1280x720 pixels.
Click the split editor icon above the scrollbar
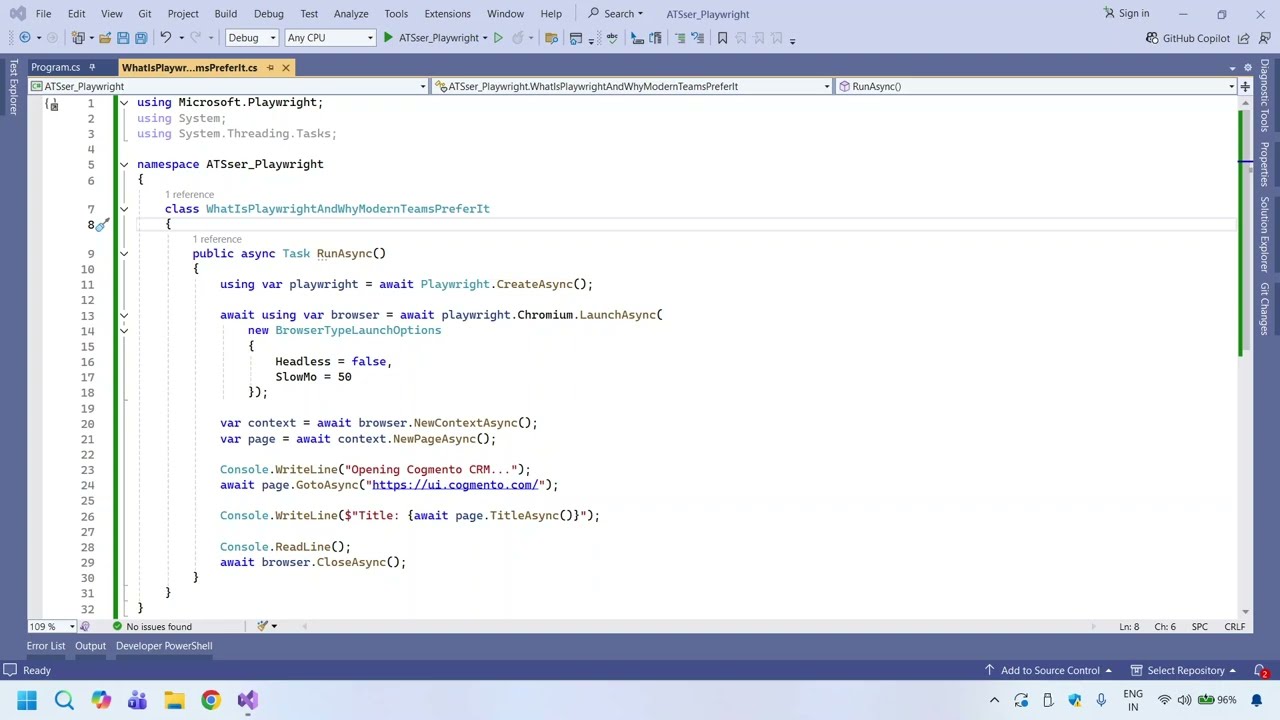[x=1245, y=86]
